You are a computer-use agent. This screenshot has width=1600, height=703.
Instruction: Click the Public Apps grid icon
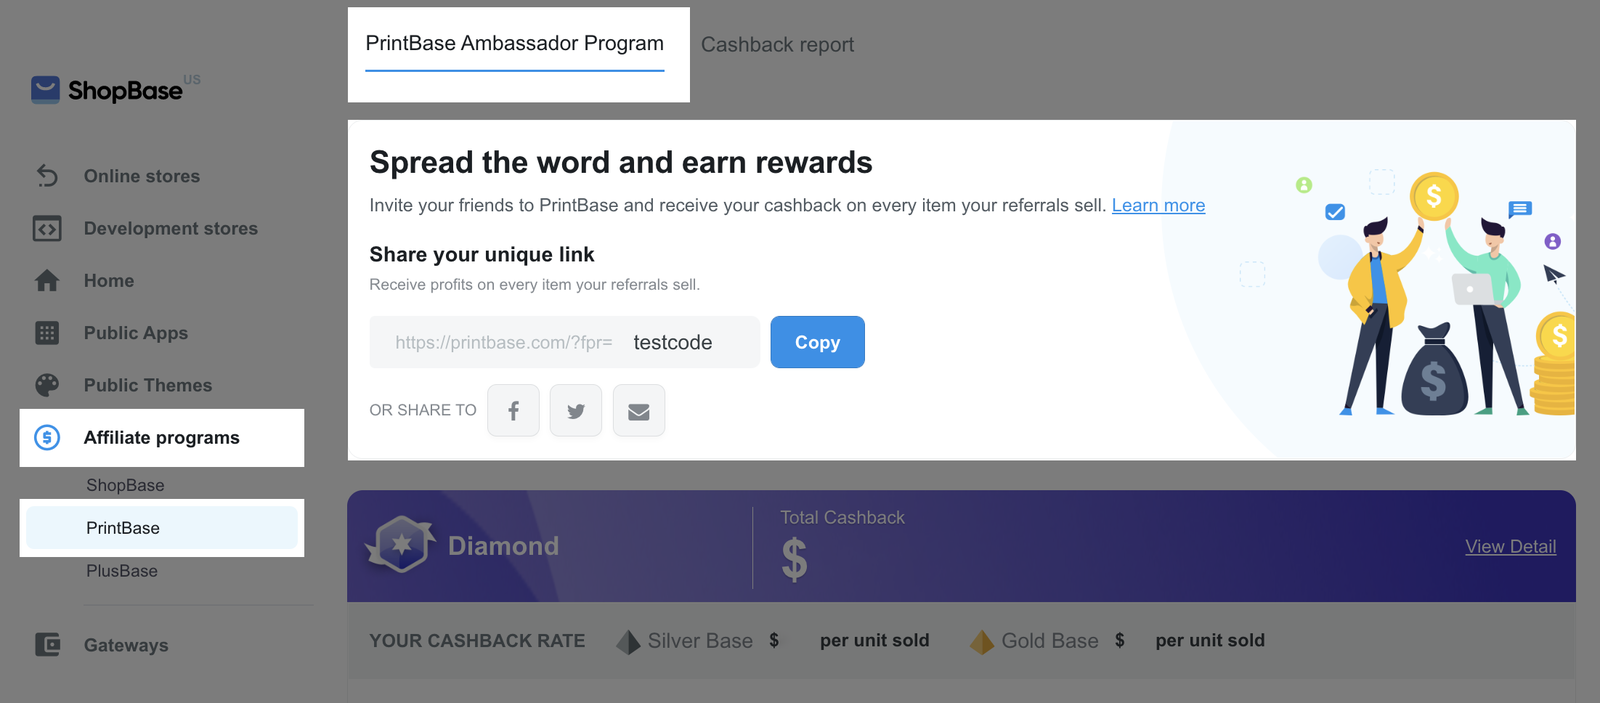[47, 333]
